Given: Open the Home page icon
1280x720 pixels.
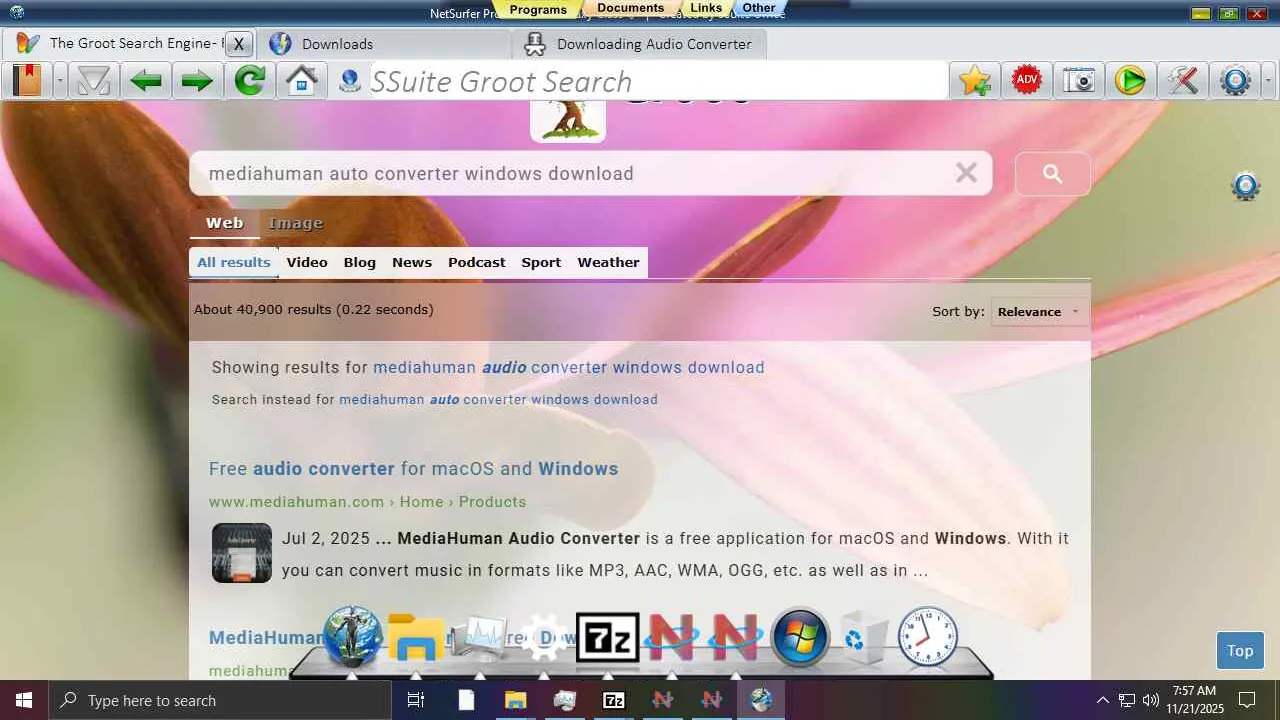Looking at the screenshot, I should 301,81.
